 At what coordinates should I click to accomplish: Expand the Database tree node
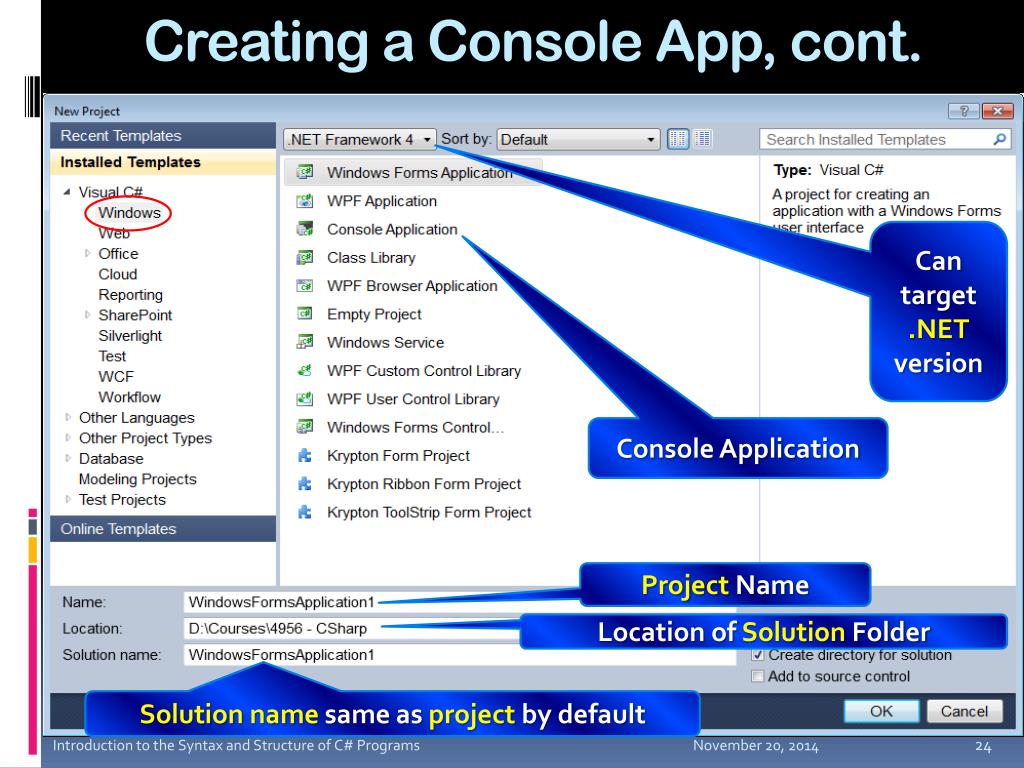pyautogui.click(x=68, y=458)
